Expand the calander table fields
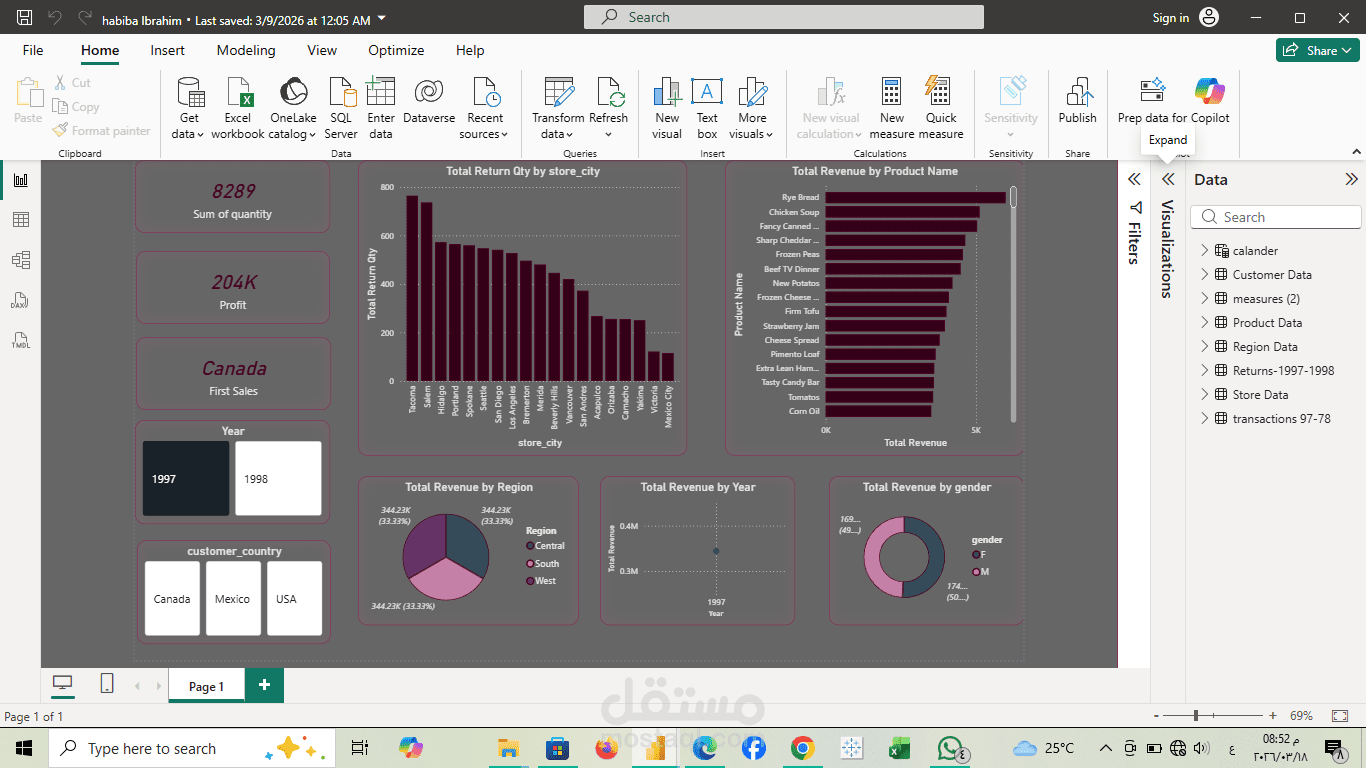The image size is (1366, 768). [1204, 251]
